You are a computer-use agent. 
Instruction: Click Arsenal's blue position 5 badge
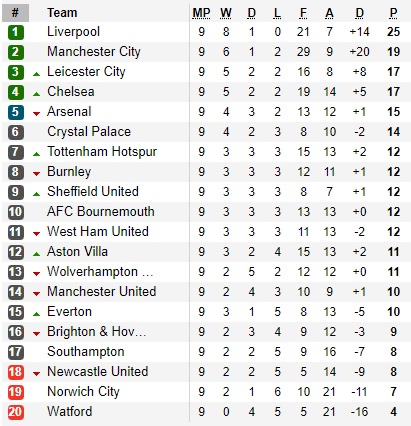[x=15, y=112]
